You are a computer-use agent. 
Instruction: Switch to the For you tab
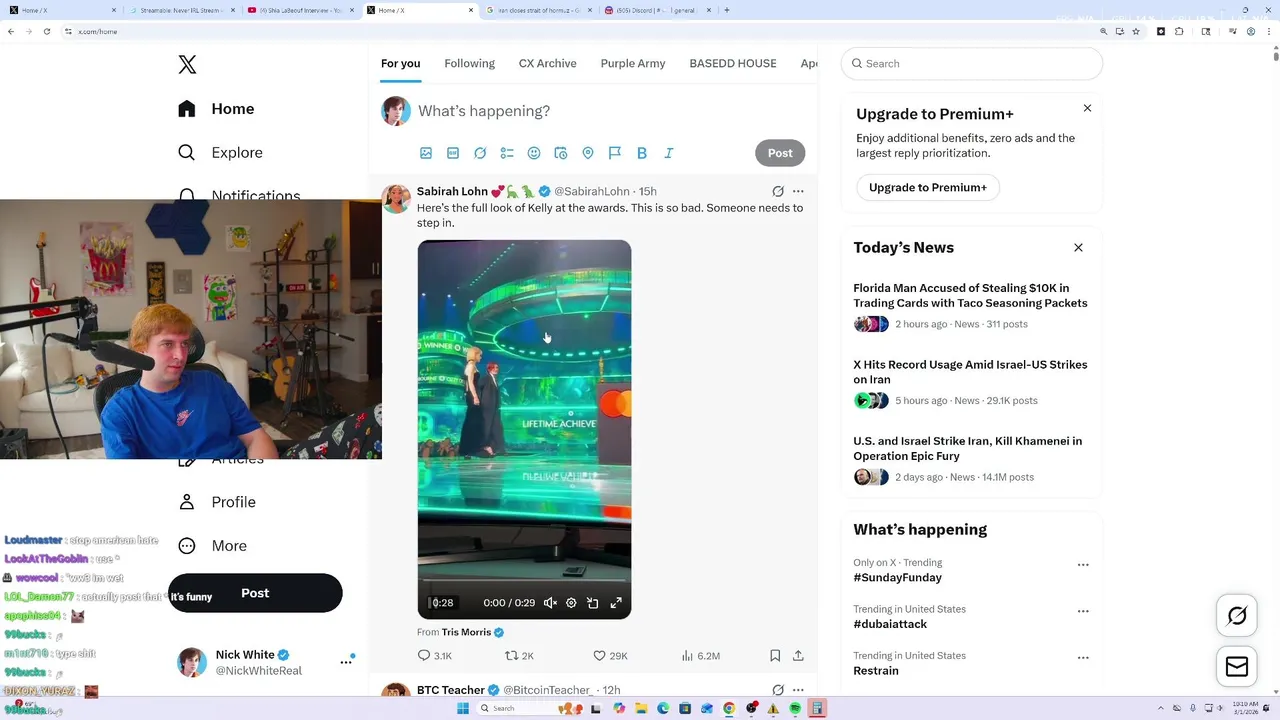(x=400, y=63)
